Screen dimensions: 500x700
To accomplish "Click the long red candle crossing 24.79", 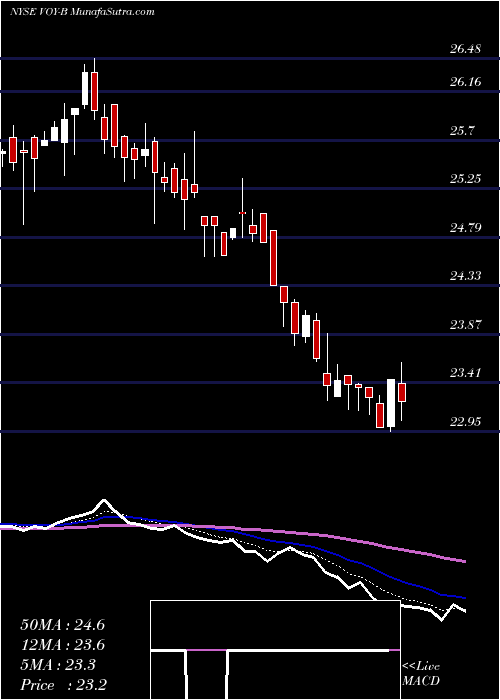I will (273, 258).
